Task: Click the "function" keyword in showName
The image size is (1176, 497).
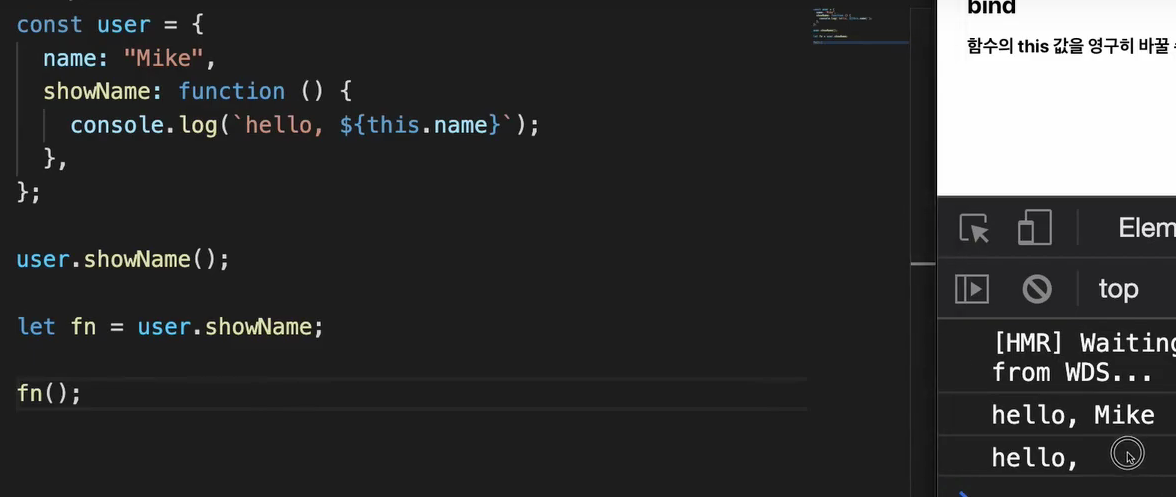Action: click(x=232, y=91)
